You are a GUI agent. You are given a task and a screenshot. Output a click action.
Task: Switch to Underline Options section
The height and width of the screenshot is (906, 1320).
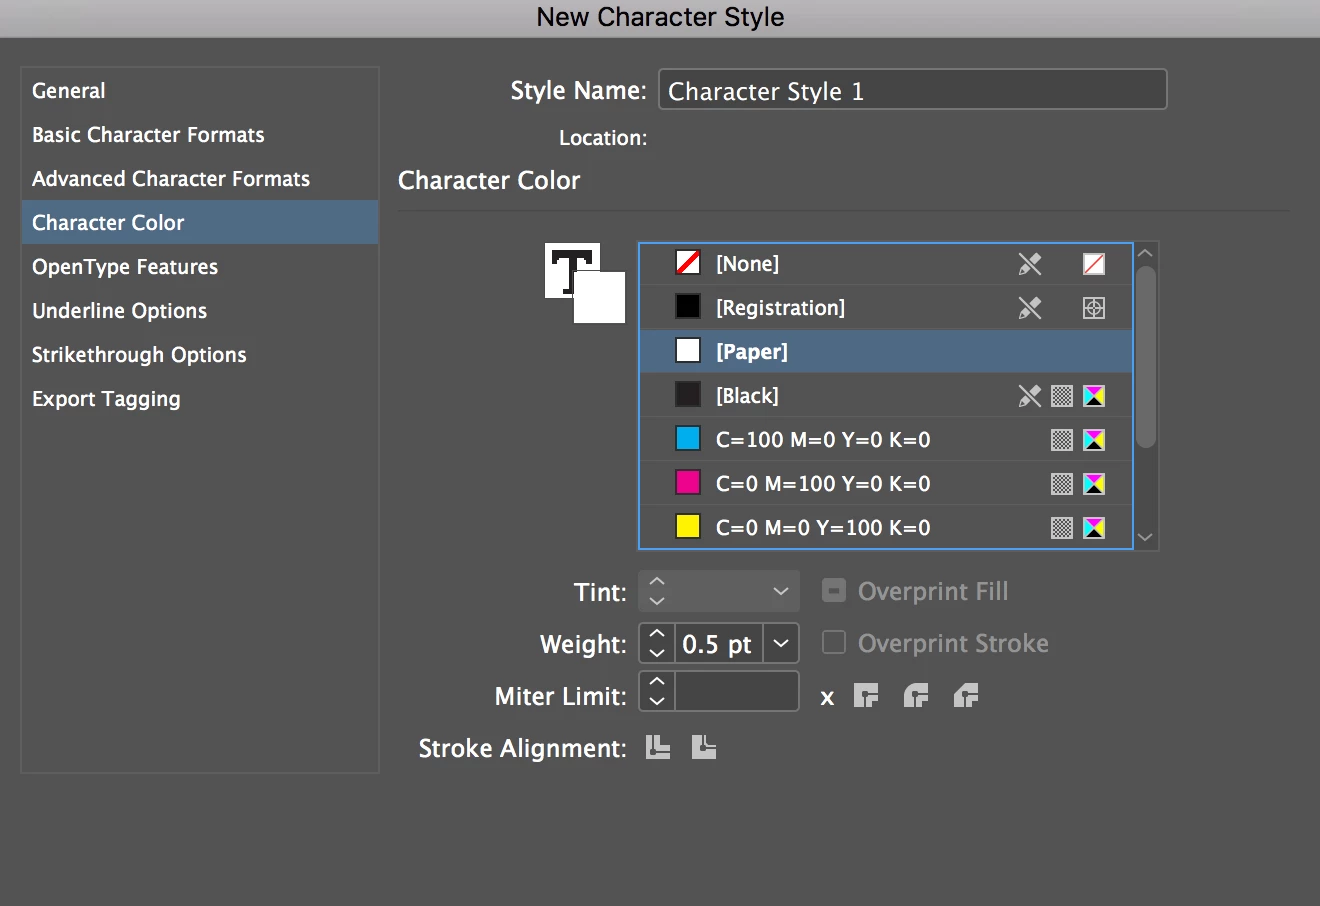[120, 311]
